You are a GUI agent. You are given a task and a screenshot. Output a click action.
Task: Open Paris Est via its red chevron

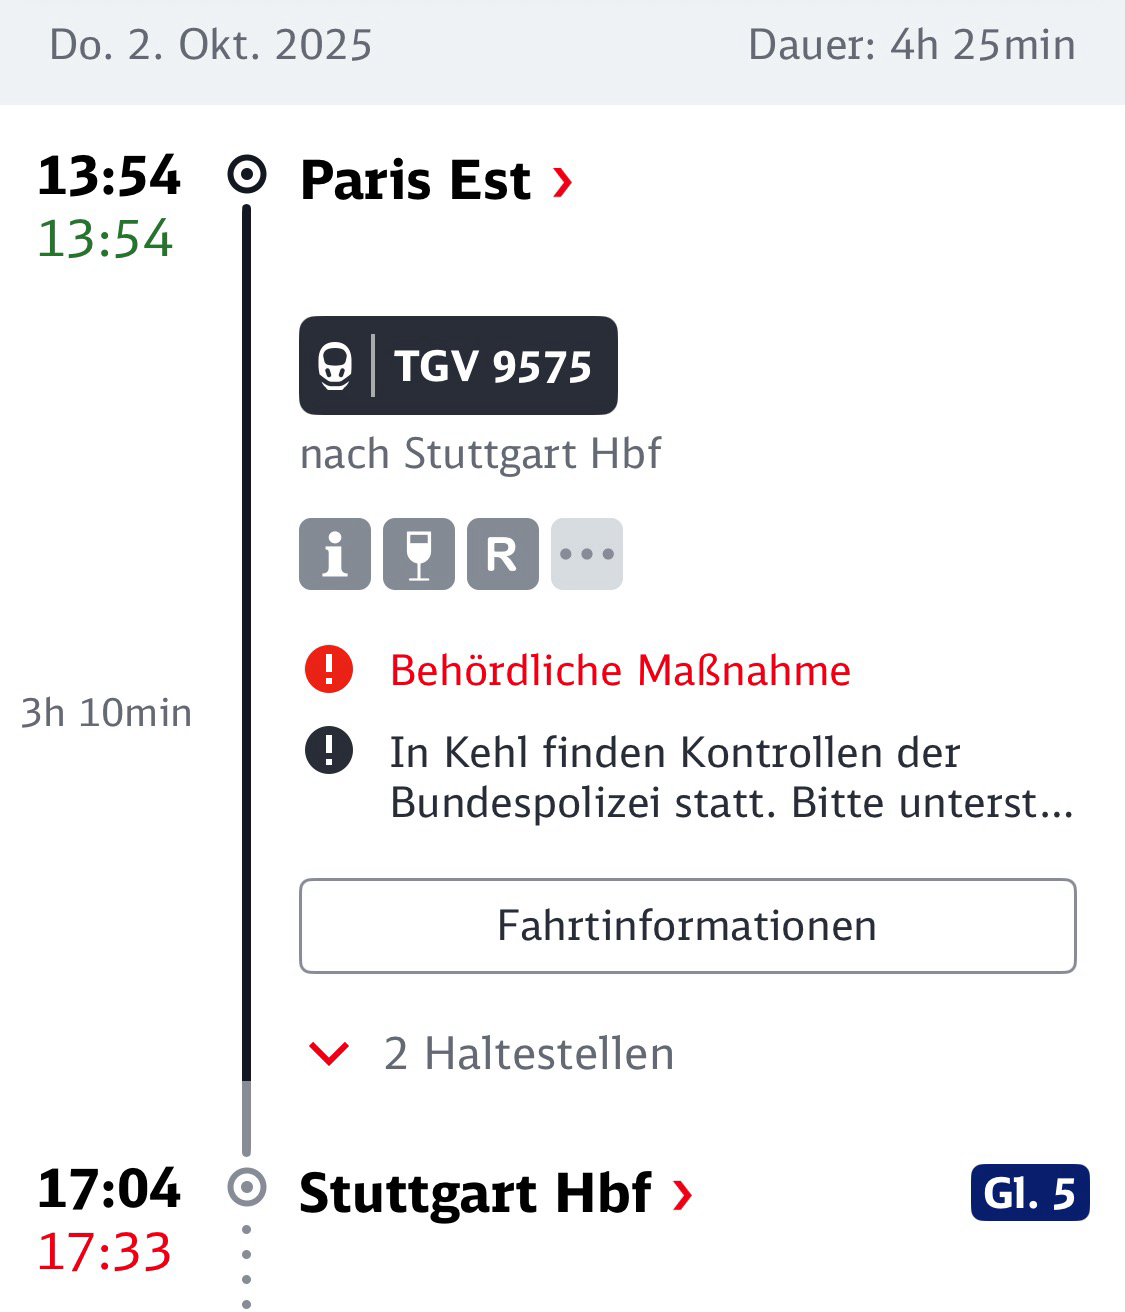click(x=563, y=182)
